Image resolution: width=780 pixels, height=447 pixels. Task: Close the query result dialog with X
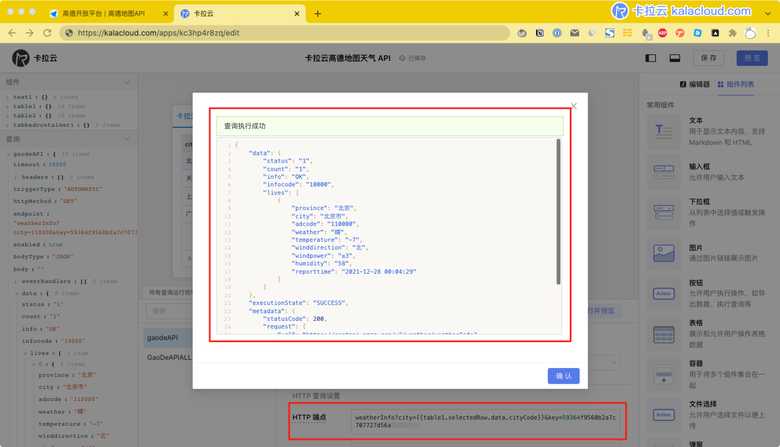(x=574, y=106)
